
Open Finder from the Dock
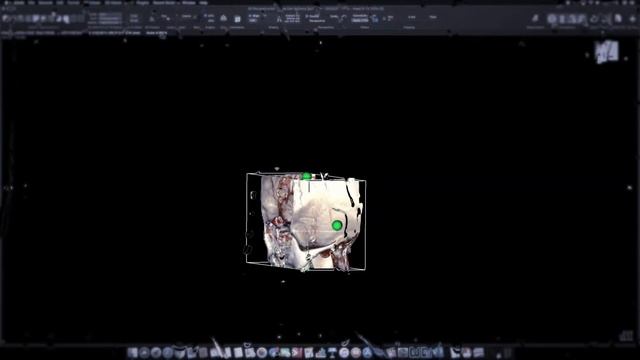click(x=133, y=353)
